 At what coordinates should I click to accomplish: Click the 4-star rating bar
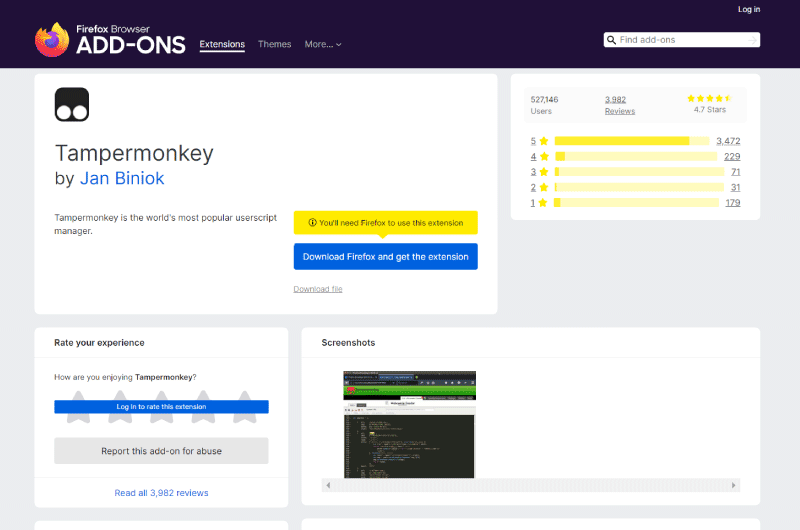point(636,157)
